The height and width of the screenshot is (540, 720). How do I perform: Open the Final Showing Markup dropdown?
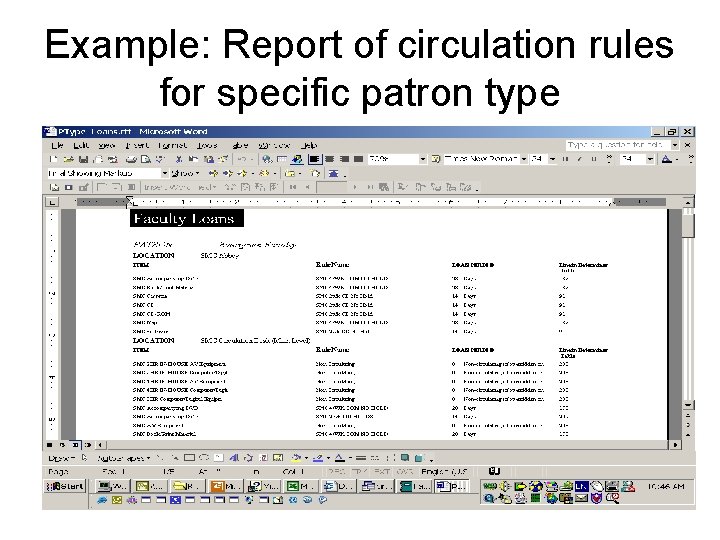(x=164, y=174)
